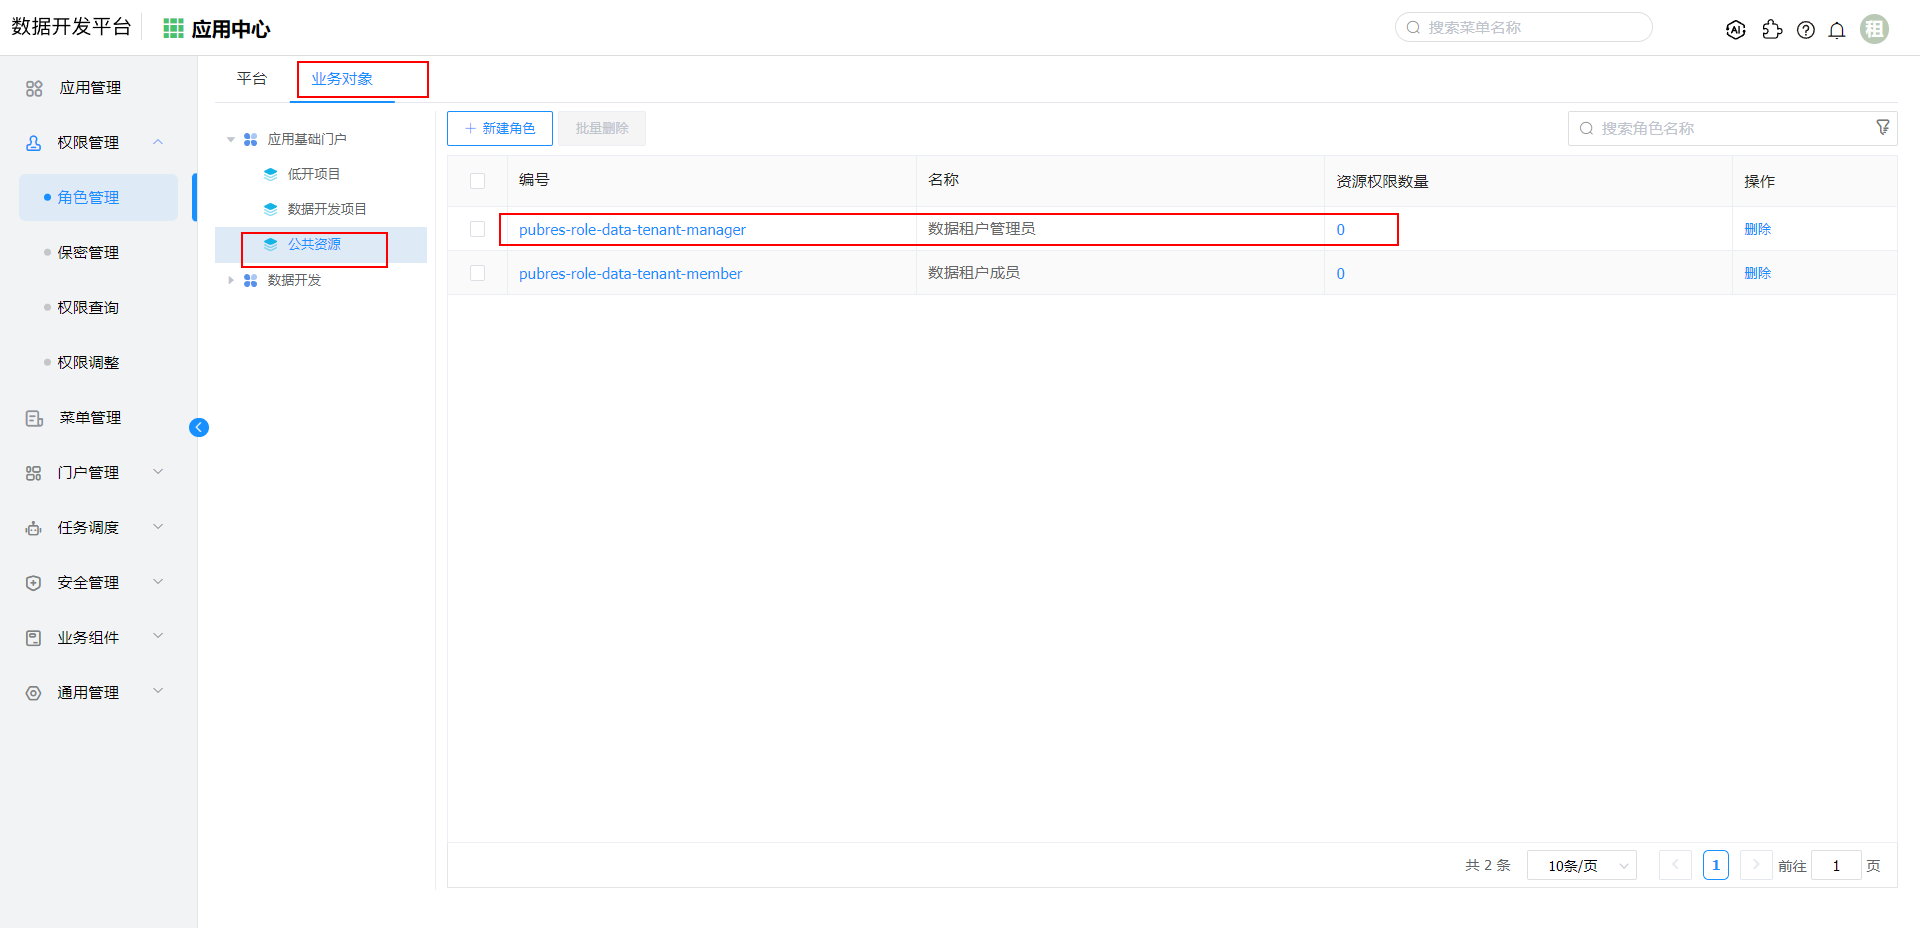Click the 新建角色 button
Viewport: 1920px width, 928px height.
tap(499, 128)
